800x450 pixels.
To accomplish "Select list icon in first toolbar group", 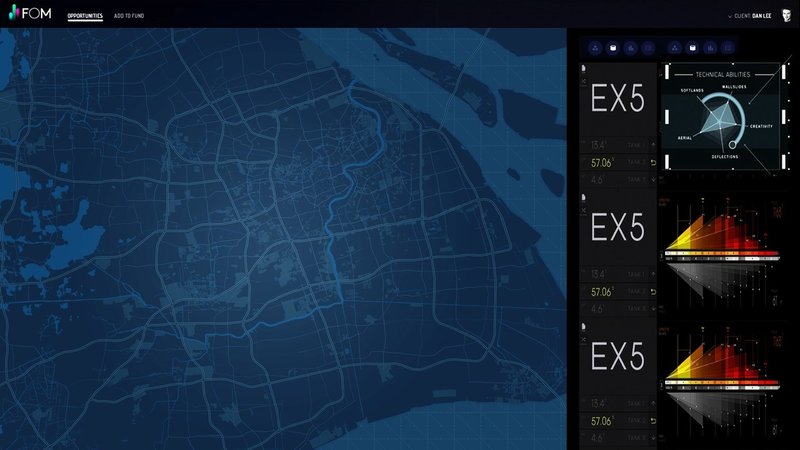I will [x=648, y=48].
